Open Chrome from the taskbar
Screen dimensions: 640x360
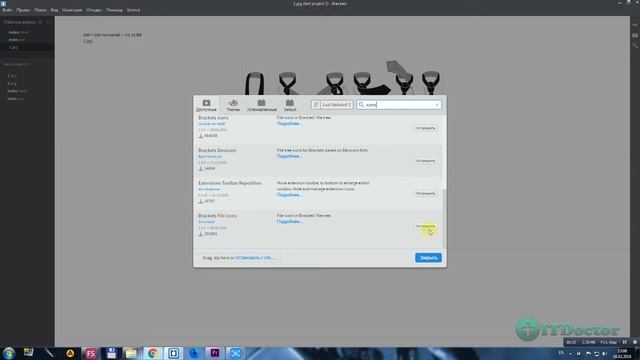pyautogui.click(x=153, y=353)
